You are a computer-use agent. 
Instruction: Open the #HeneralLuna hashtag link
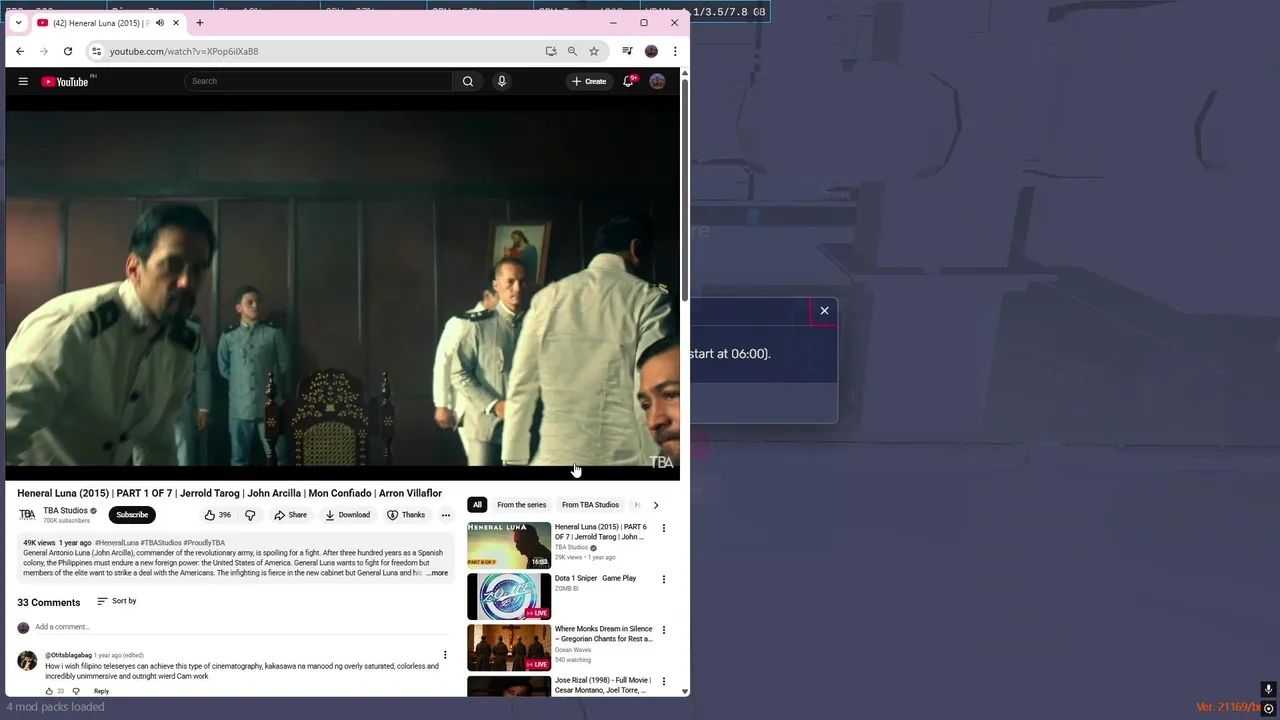pos(117,543)
